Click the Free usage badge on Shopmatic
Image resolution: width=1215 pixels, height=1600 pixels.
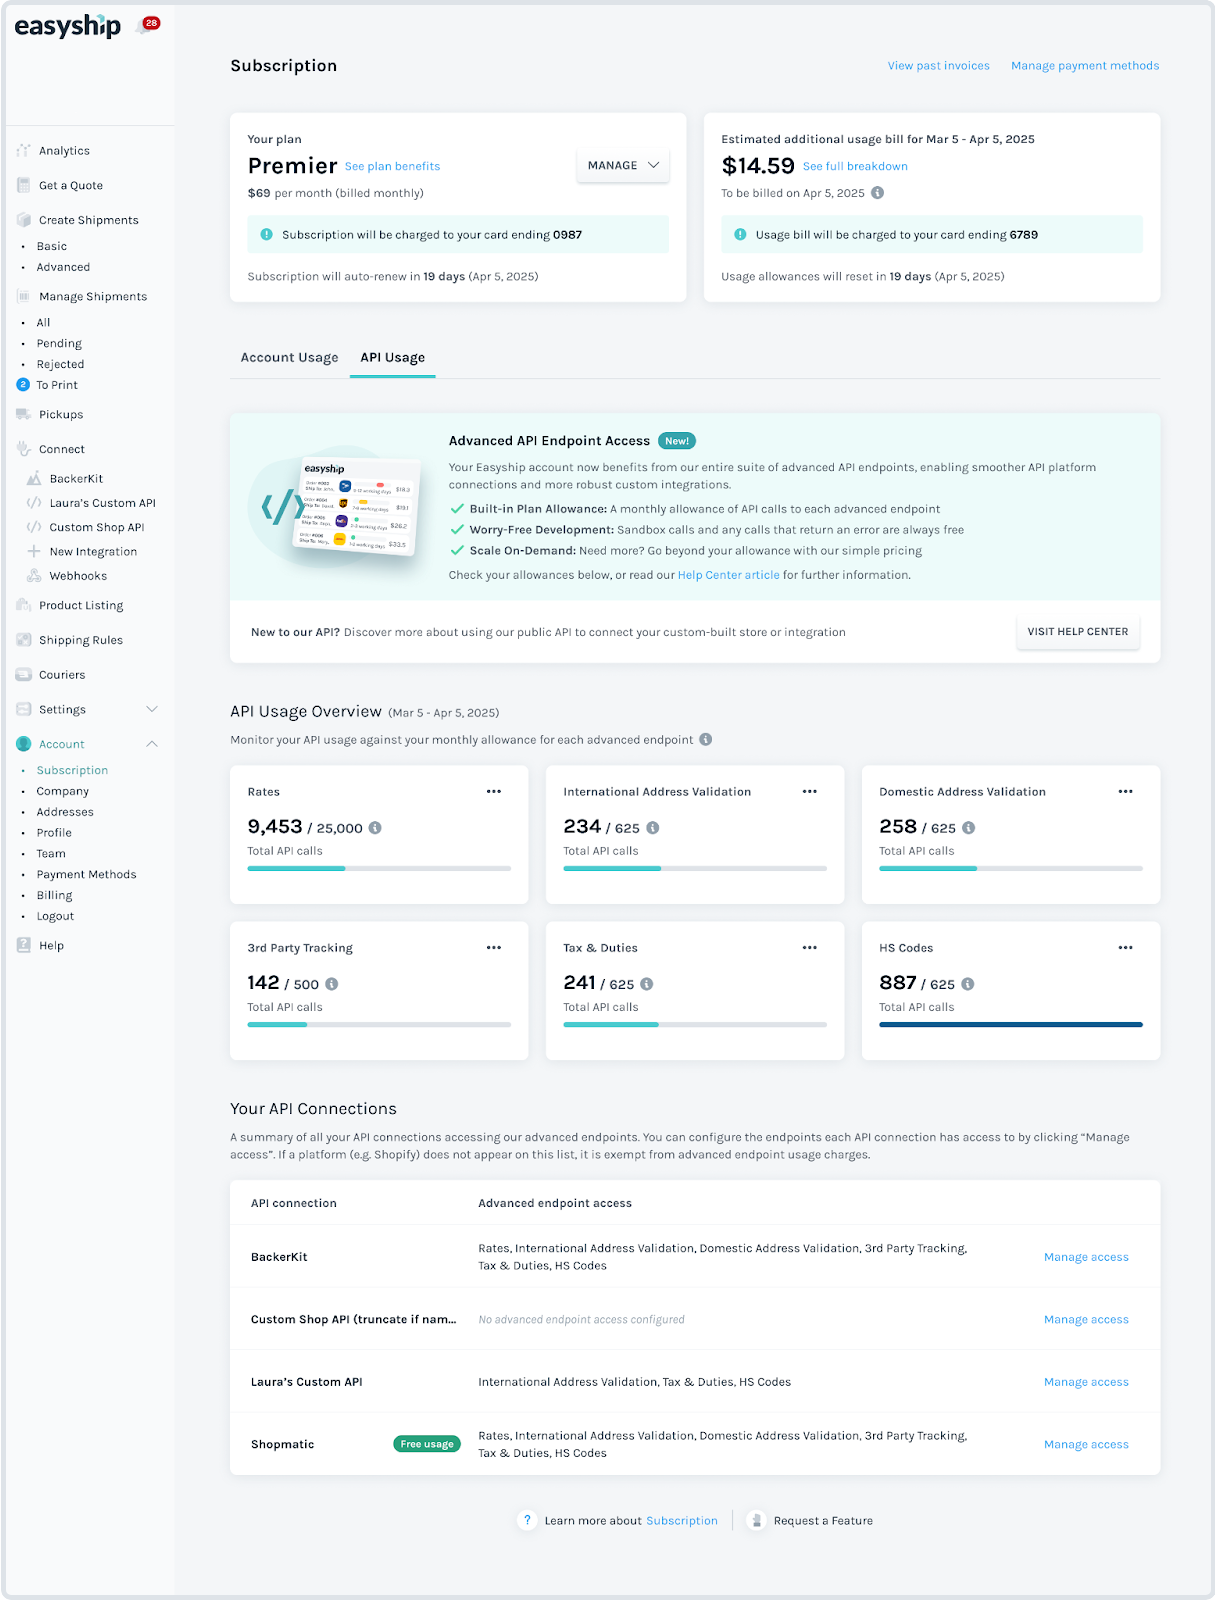point(427,1444)
